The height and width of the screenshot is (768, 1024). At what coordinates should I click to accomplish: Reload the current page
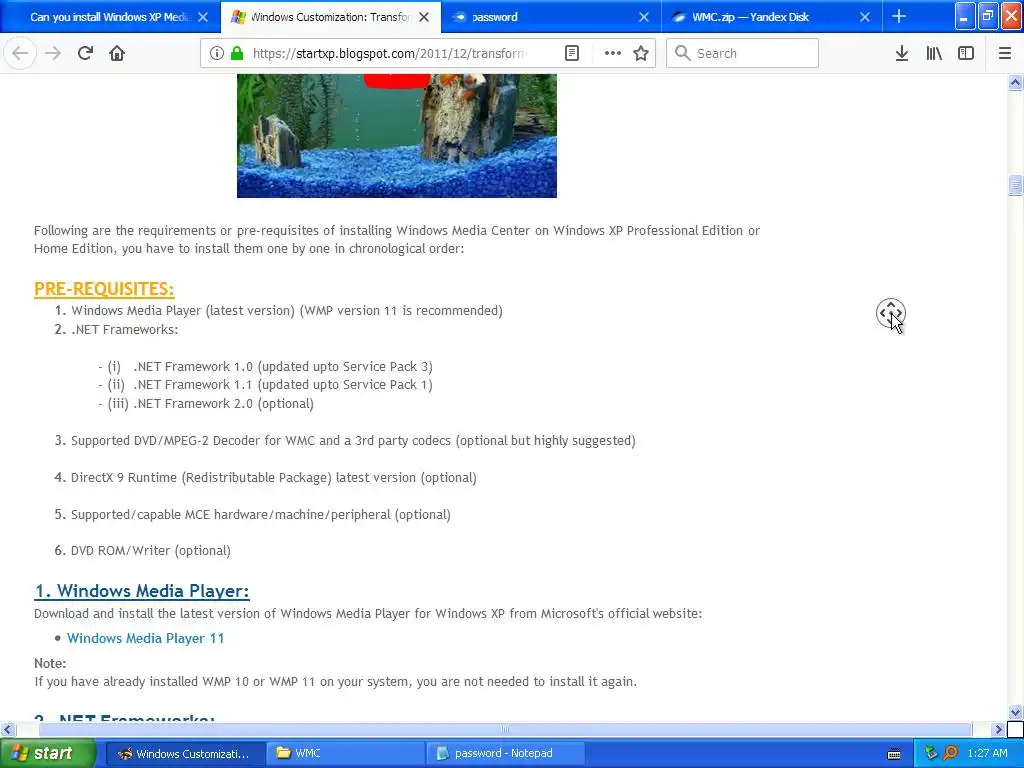85,53
